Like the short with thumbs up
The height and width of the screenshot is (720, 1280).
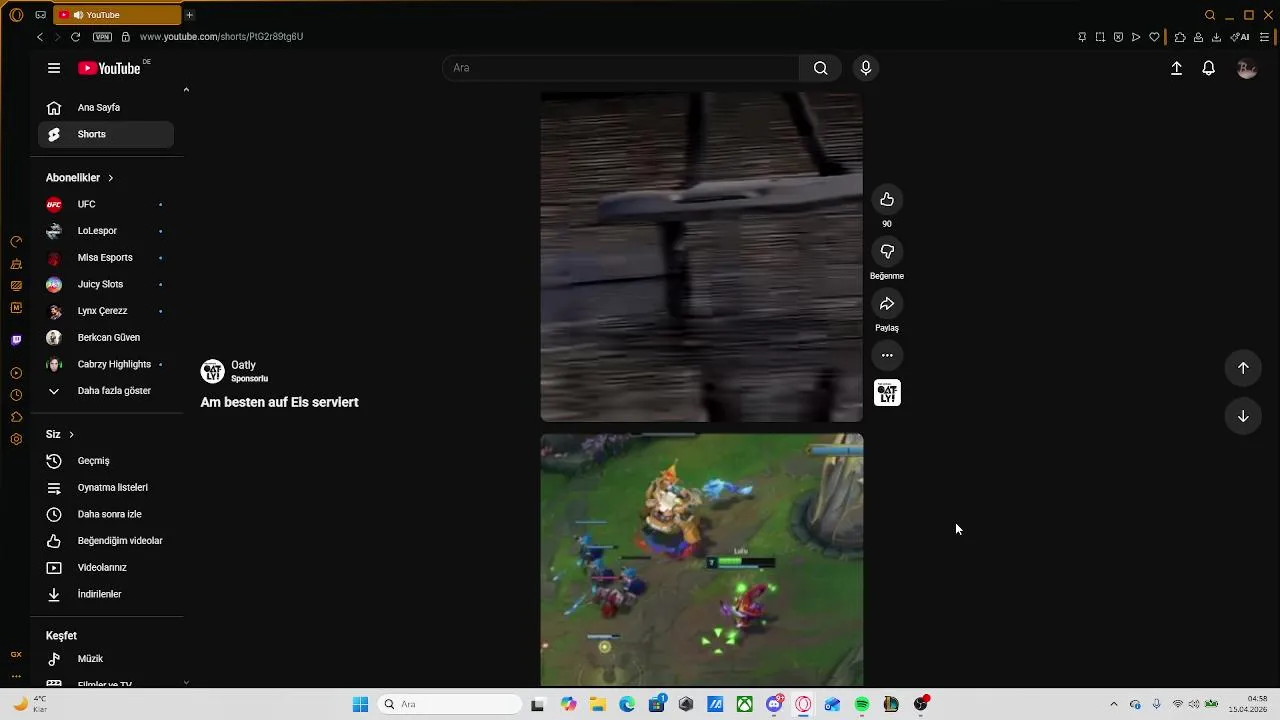pos(887,200)
